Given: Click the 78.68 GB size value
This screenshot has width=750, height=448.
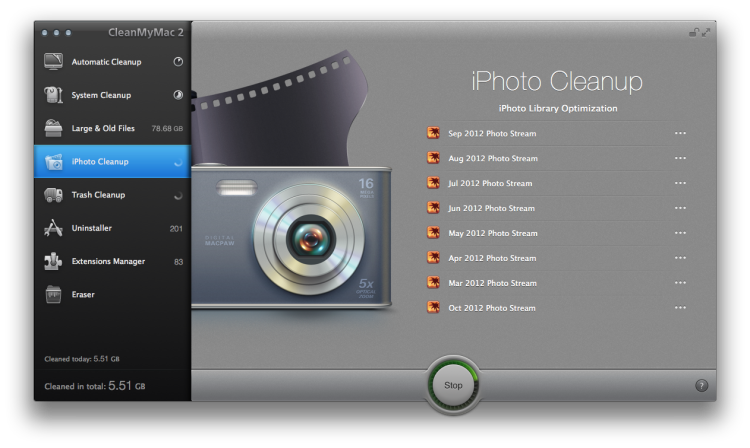Looking at the screenshot, I should point(167,128).
